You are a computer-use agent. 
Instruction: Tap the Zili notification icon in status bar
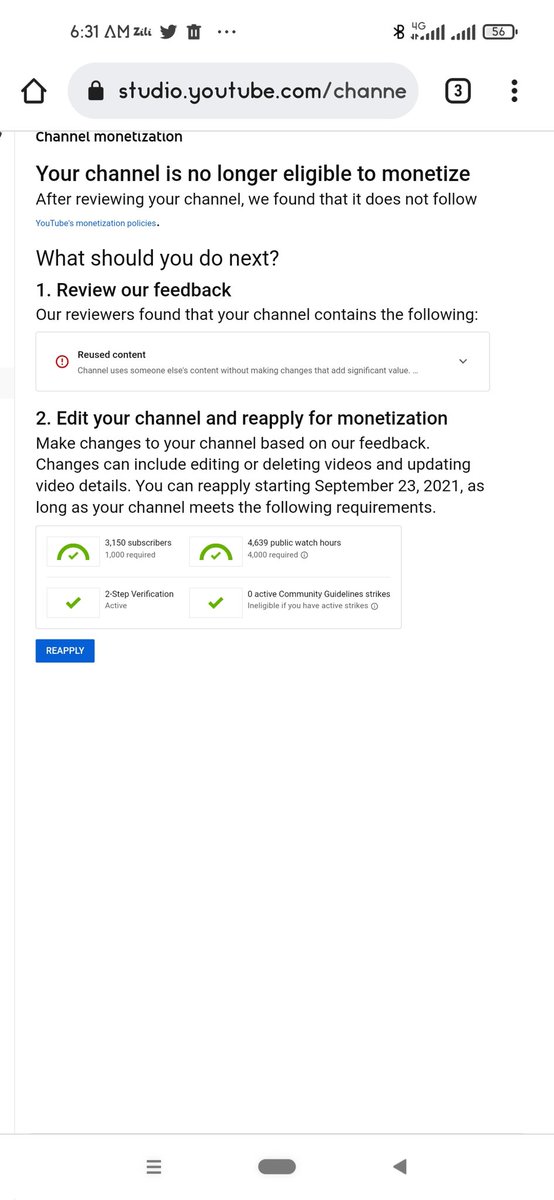pyautogui.click(x=144, y=32)
